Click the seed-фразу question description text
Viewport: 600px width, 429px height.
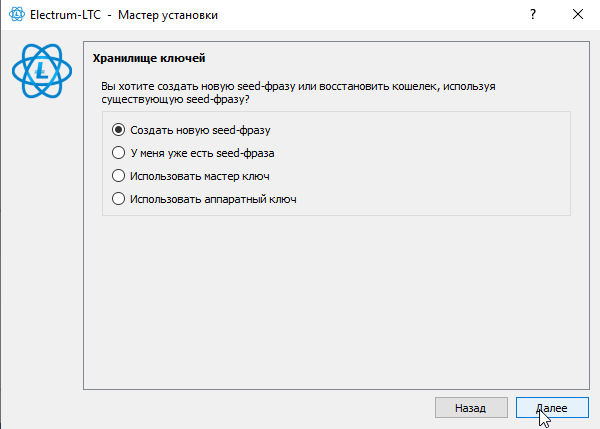298,93
